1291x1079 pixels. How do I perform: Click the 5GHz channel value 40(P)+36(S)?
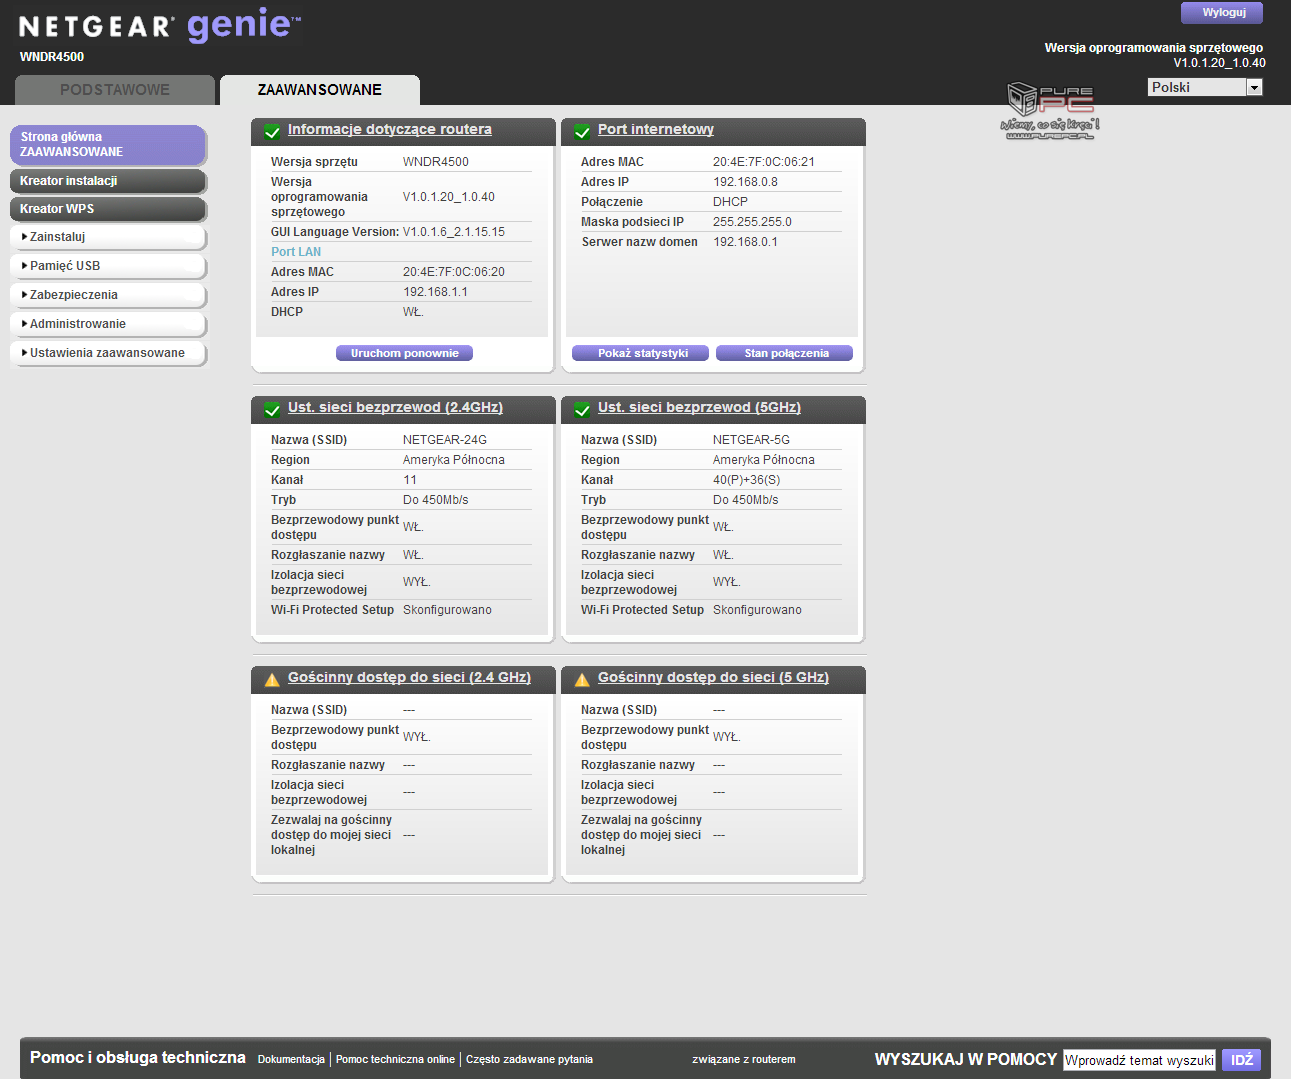point(746,480)
